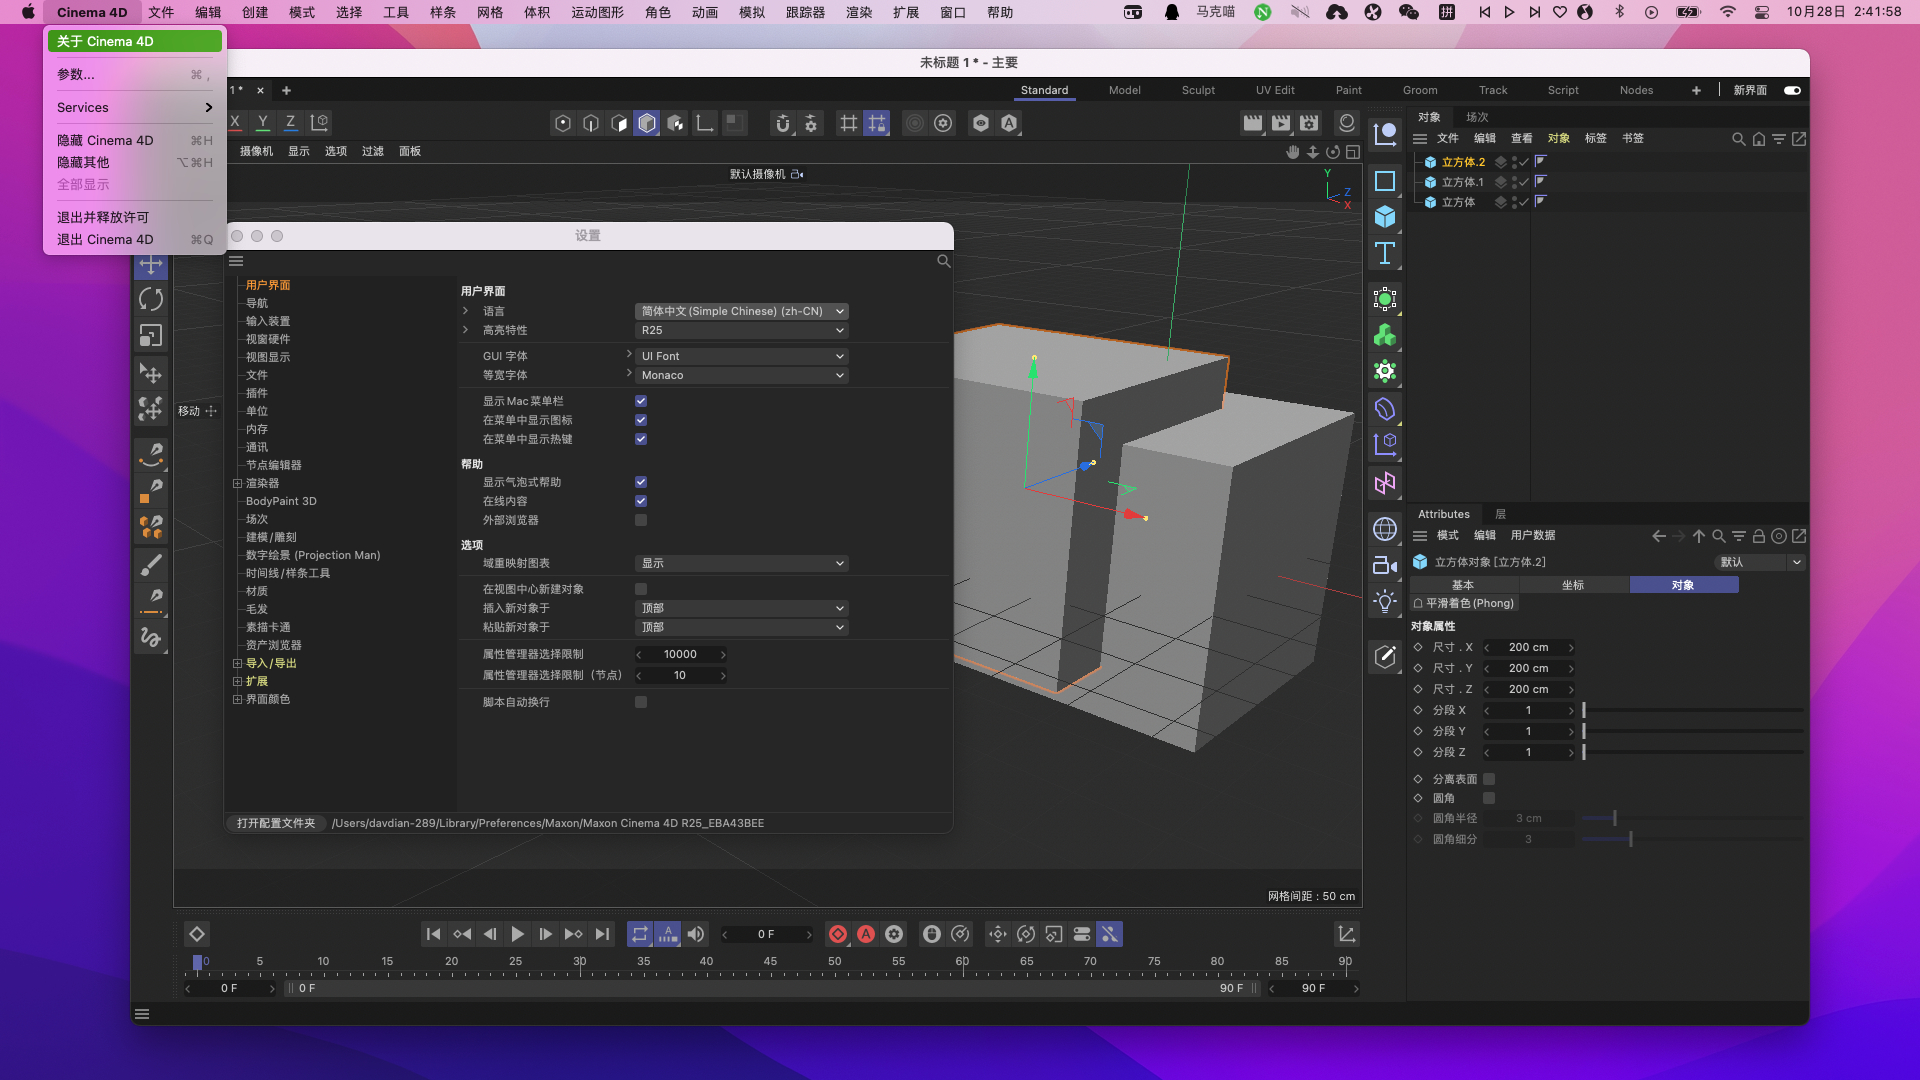Screen dimensions: 1920x1080
Task: Toggle 在线内容 checkbox
Action: pyautogui.click(x=641, y=500)
